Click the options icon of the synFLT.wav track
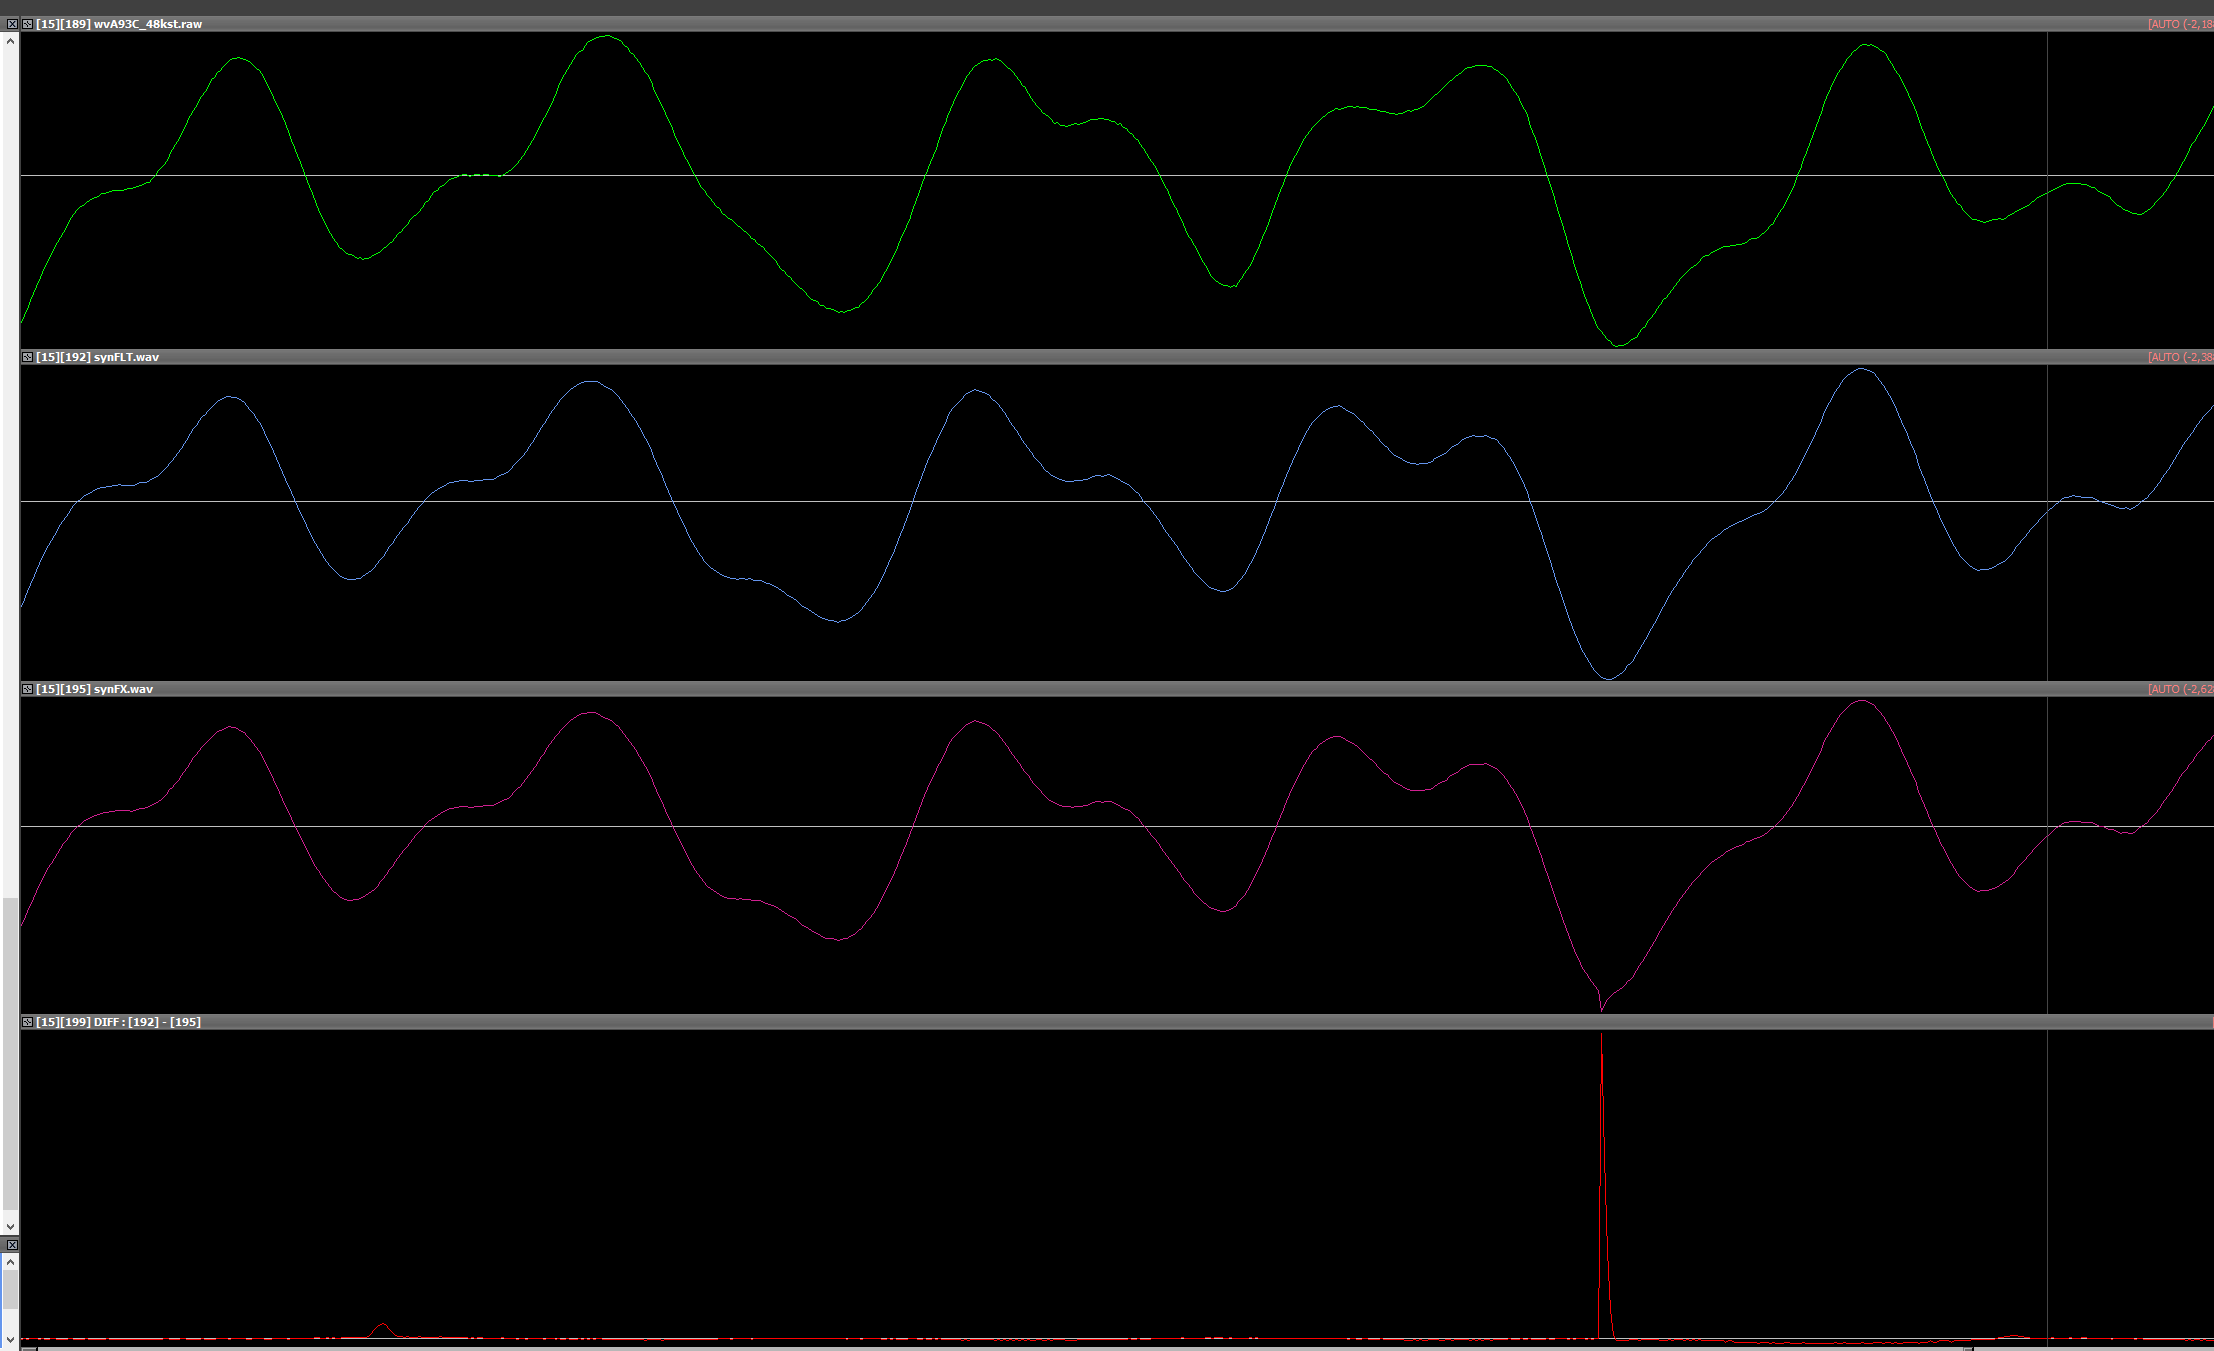This screenshot has width=2214, height=1351. (28, 357)
